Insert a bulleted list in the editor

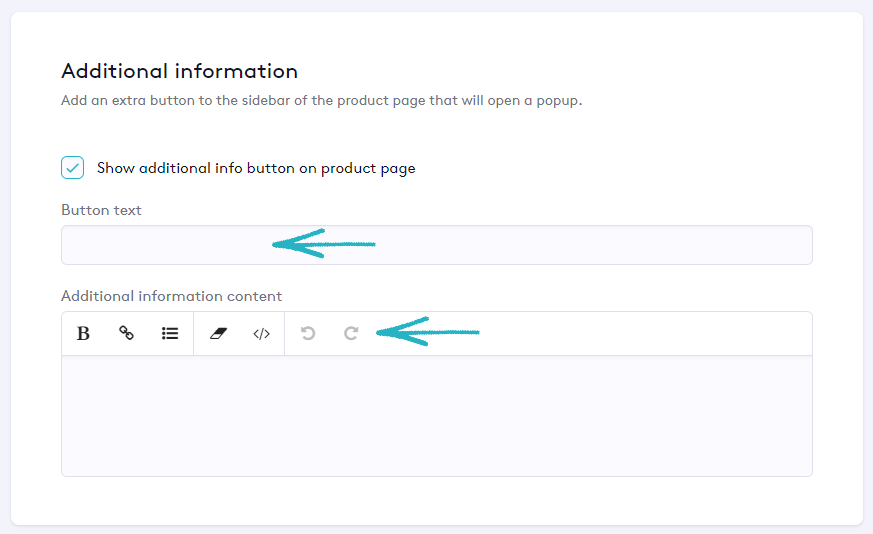tap(170, 334)
